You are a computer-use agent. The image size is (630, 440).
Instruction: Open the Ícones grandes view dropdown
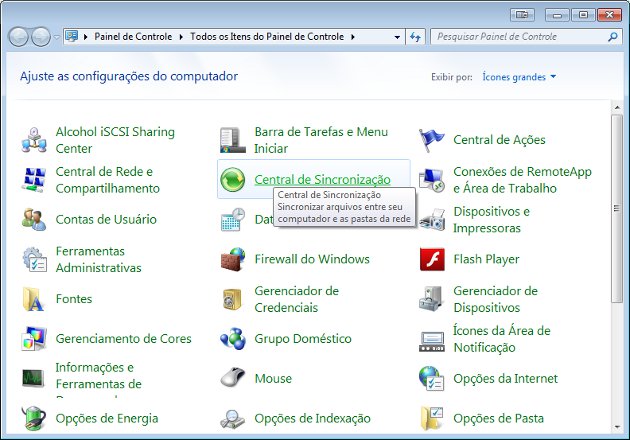(519, 77)
